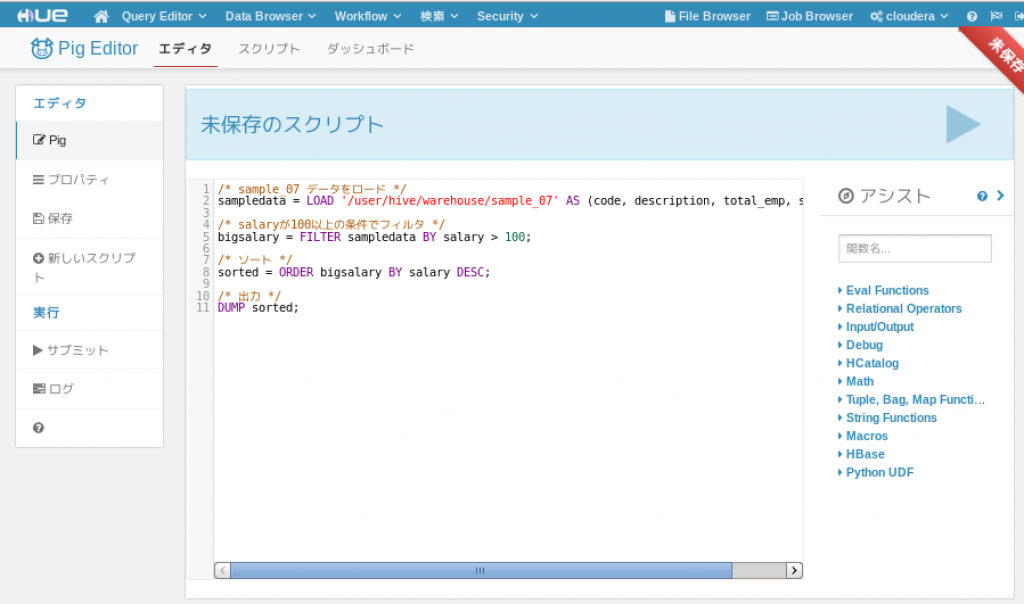
Task: Switch to the スクリプト tab
Action: [x=269, y=49]
